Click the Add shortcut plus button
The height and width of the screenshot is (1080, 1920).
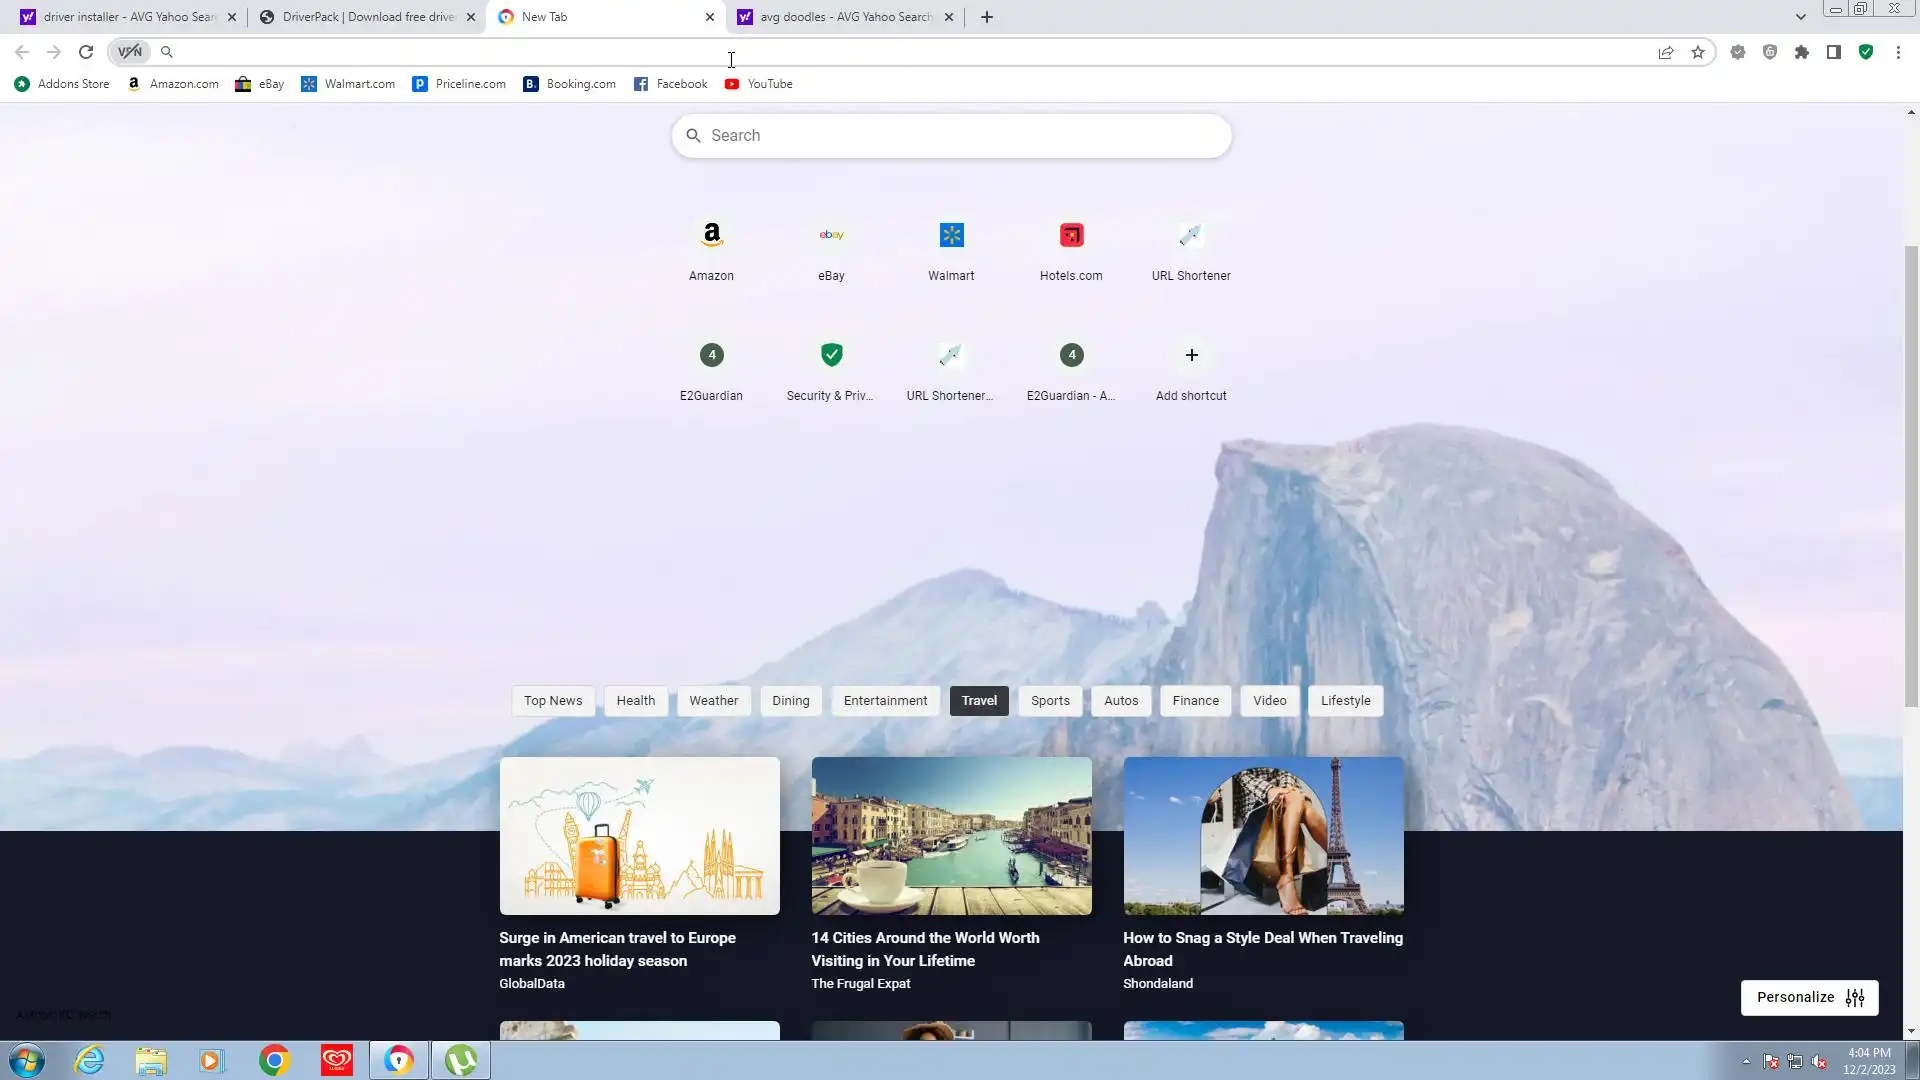1191,356
